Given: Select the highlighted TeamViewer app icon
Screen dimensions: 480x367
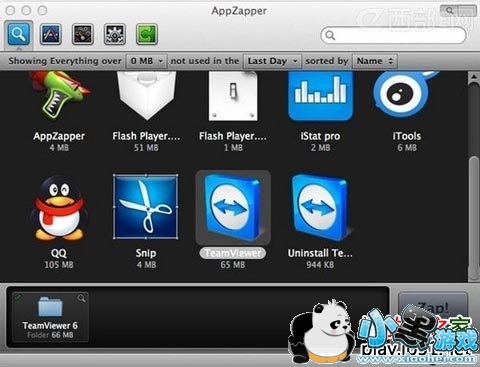Looking at the screenshot, I should tap(233, 207).
